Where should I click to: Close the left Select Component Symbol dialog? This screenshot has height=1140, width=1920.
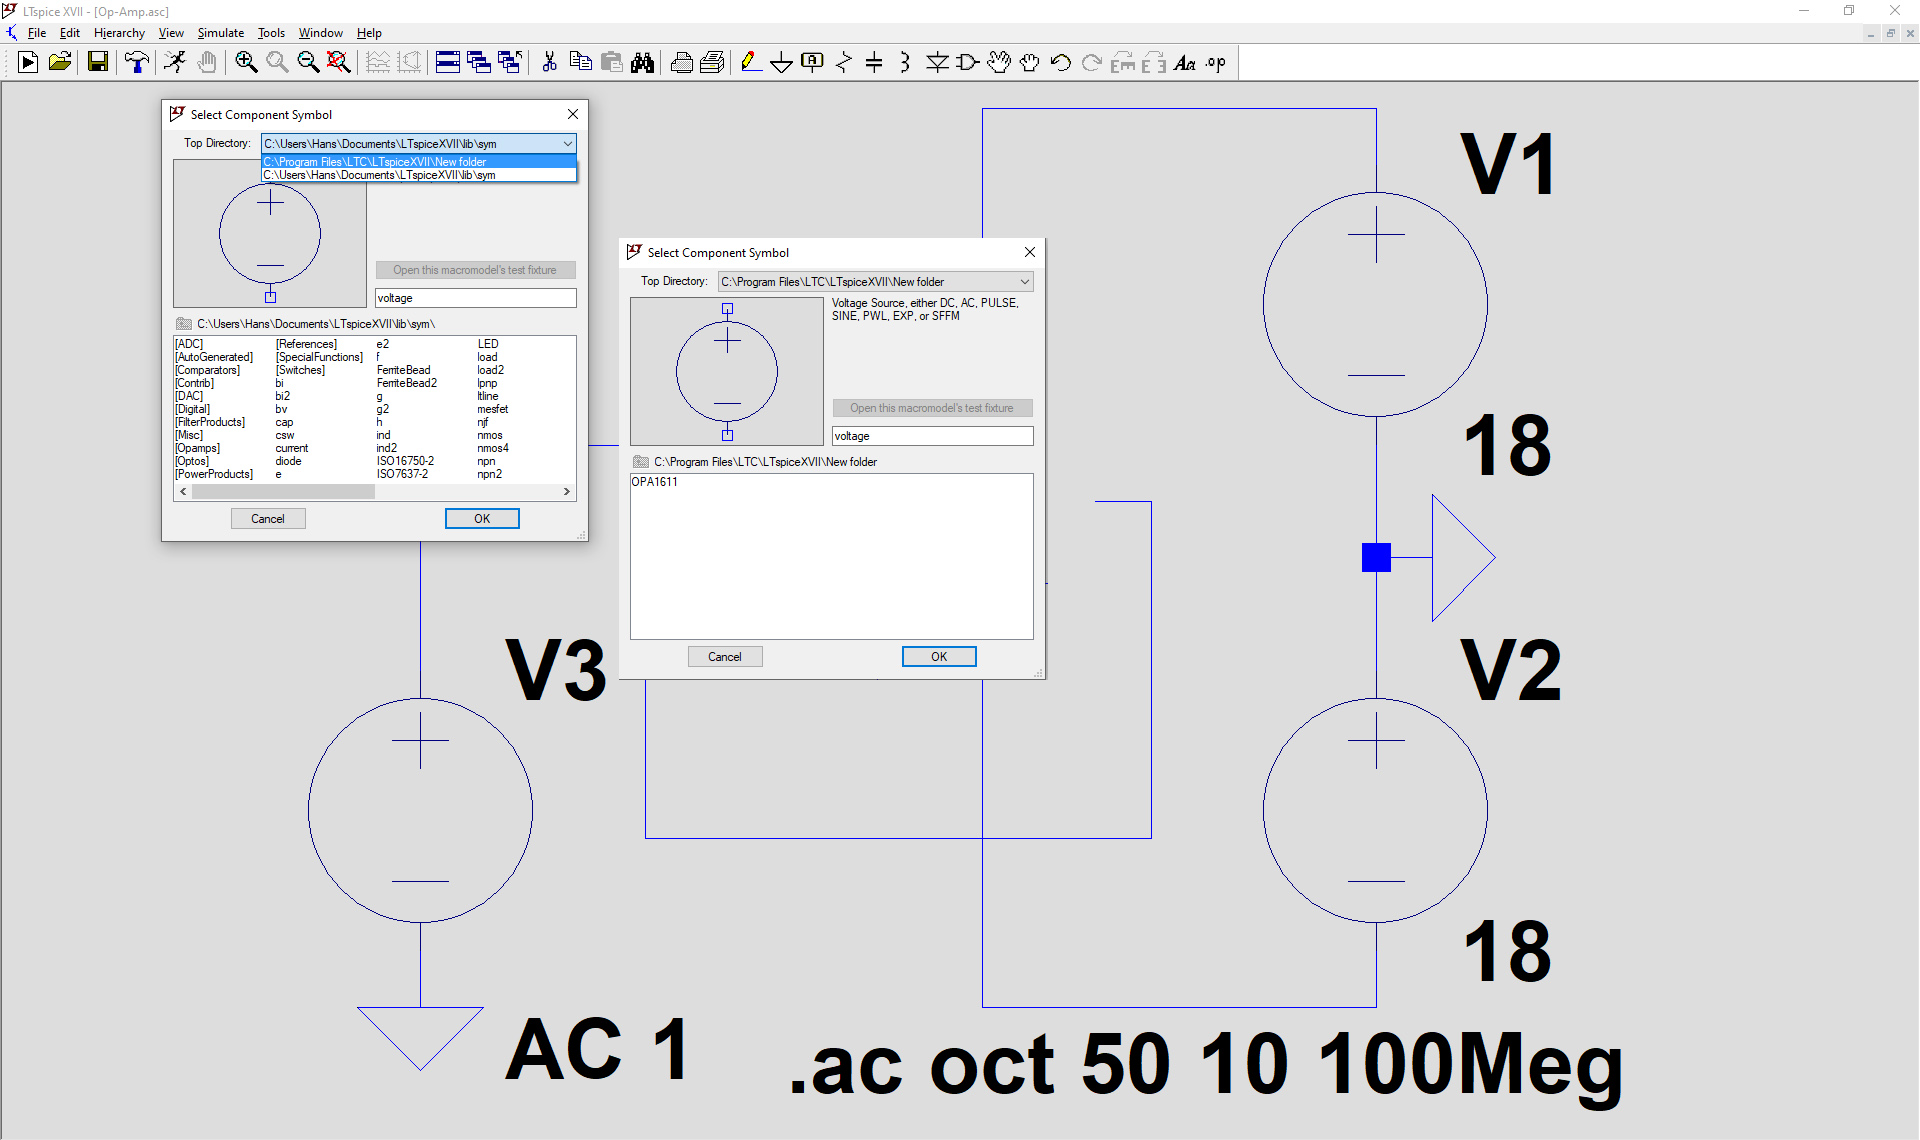point(573,114)
